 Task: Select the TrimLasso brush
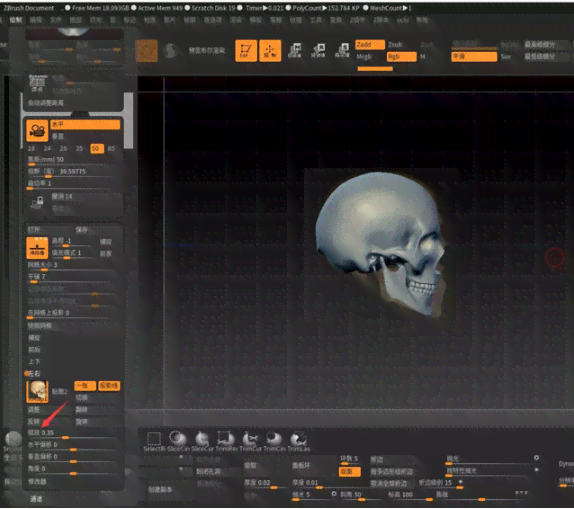point(299,441)
